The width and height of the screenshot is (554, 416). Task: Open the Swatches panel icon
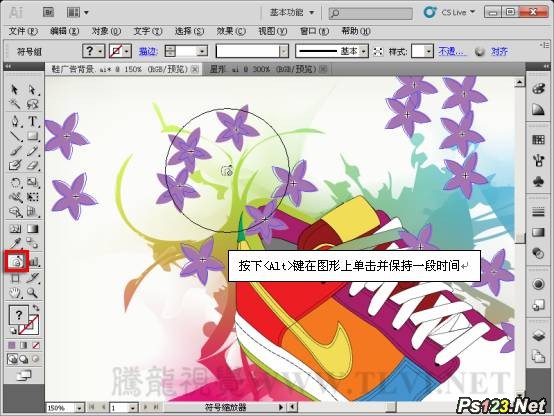(x=538, y=140)
